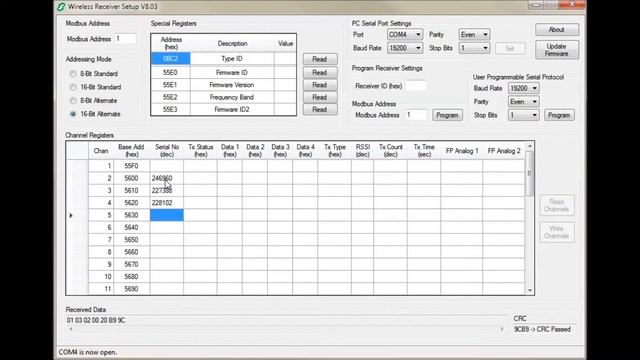Click channel table scroll down arrow

pyautogui.click(x=530, y=290)
